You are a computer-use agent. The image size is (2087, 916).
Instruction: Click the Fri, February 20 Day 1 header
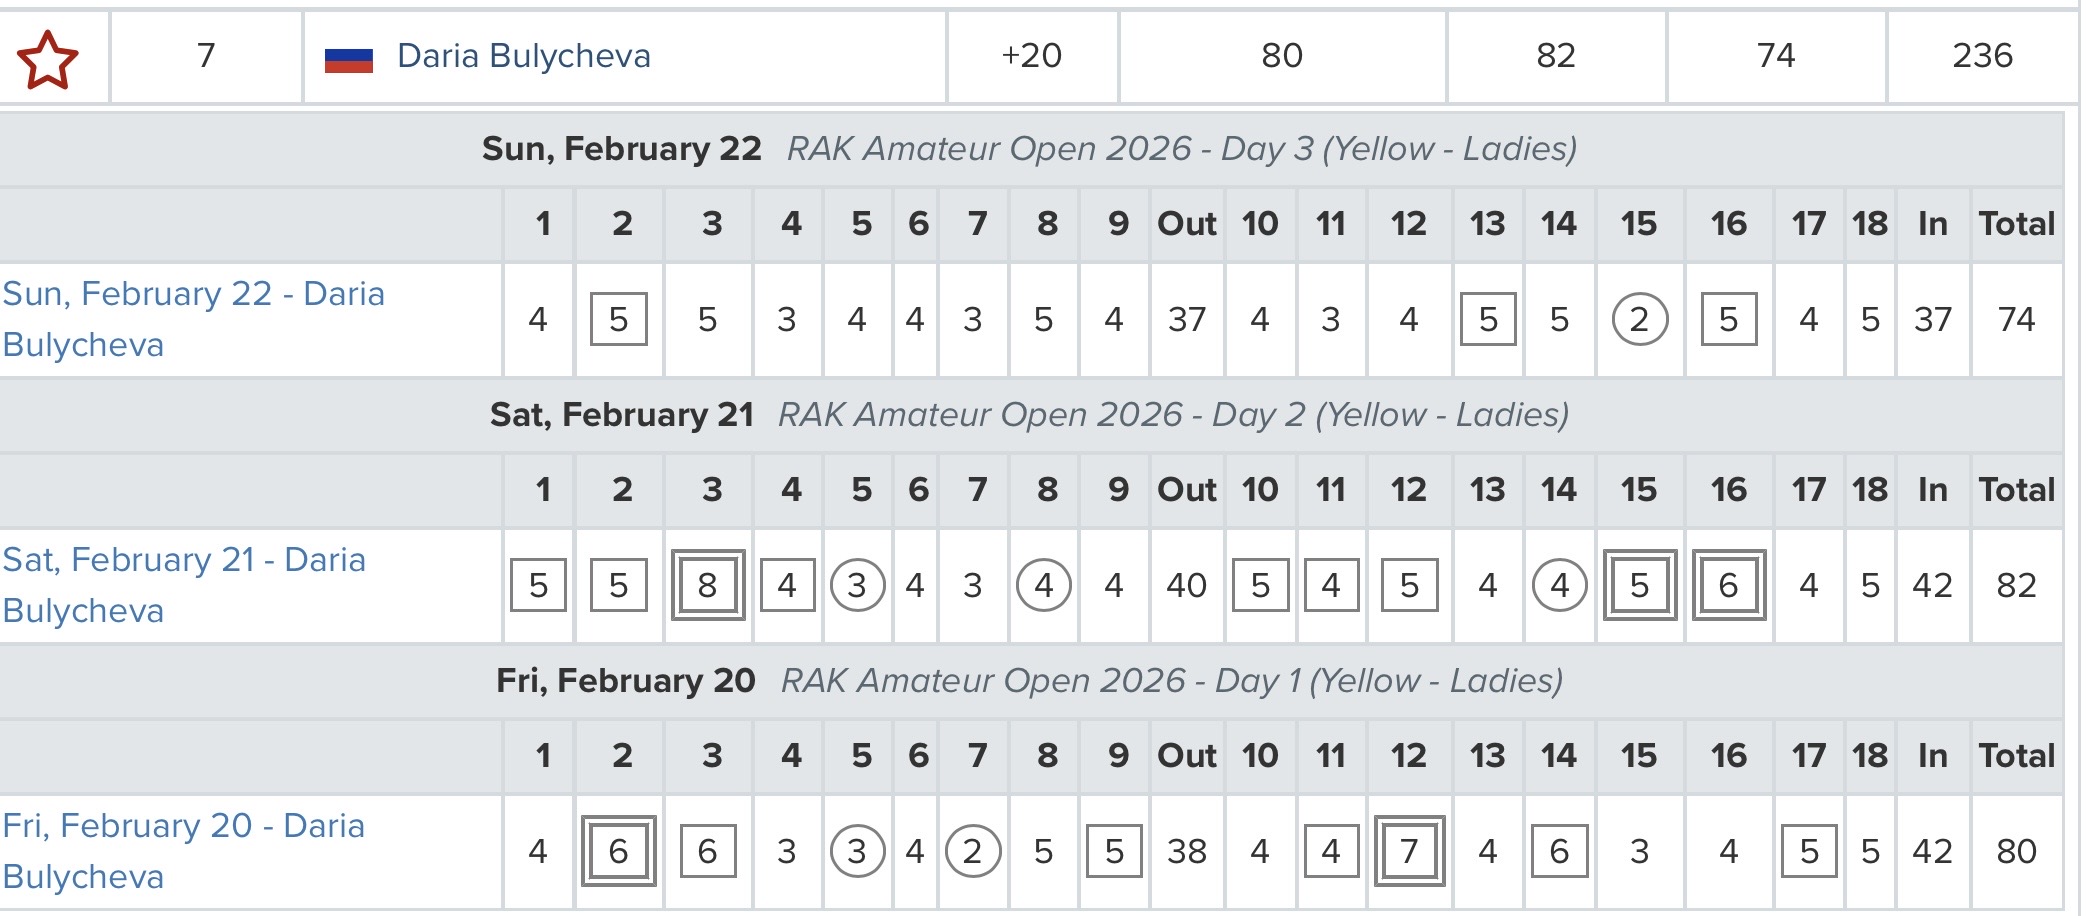click(1029, 681)
